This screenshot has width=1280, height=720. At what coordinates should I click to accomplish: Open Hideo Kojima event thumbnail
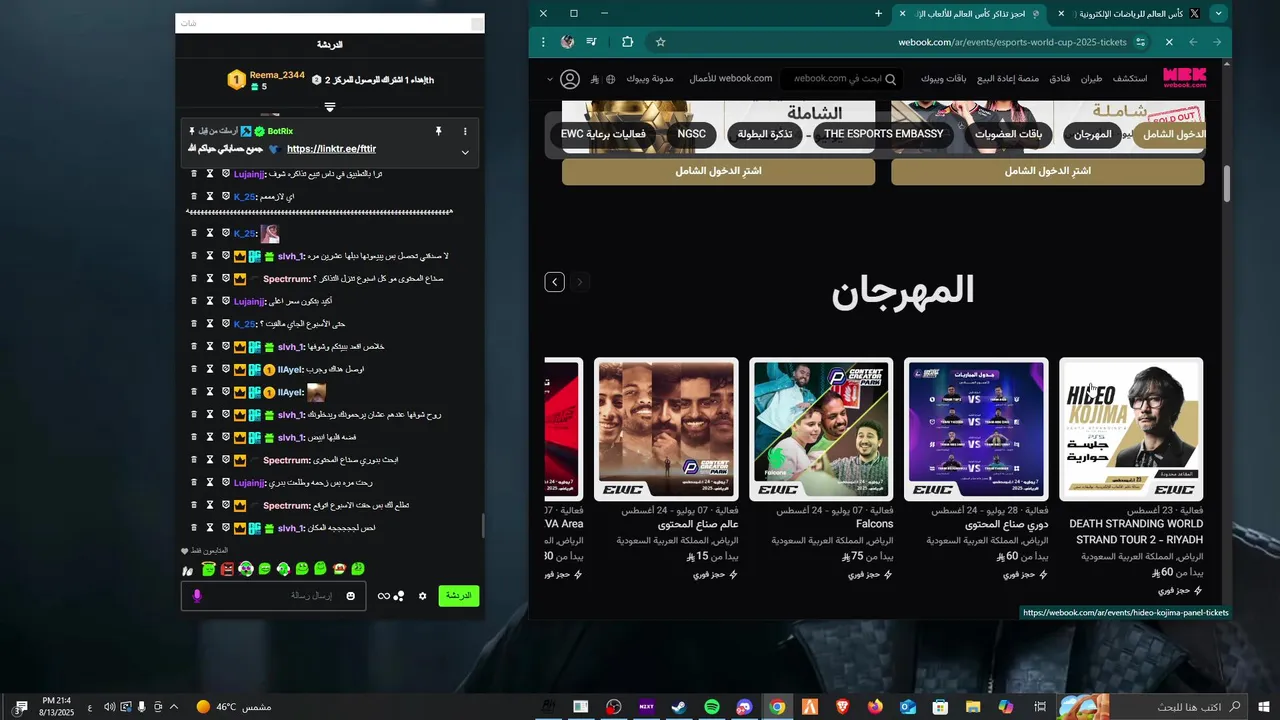1131,429
